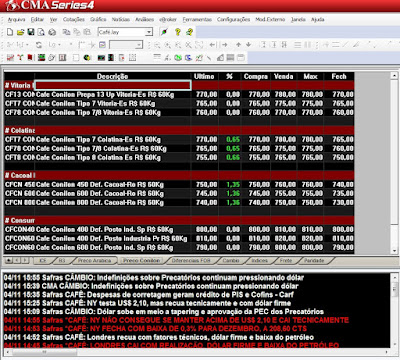
Task: Click the house-shaped icon in bottom toolbar
Action: click(x=220, y=58)
